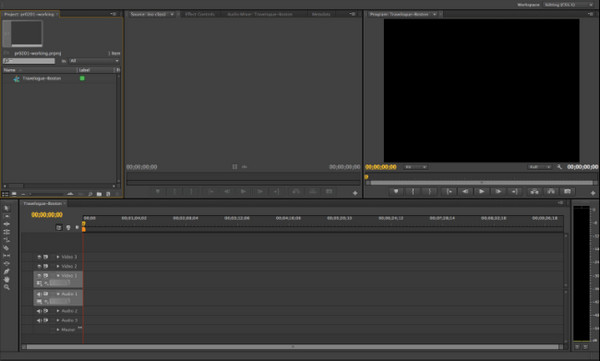Click Export Frame in Program monitor
The image size is (600, 361).
tap(567, 191)
